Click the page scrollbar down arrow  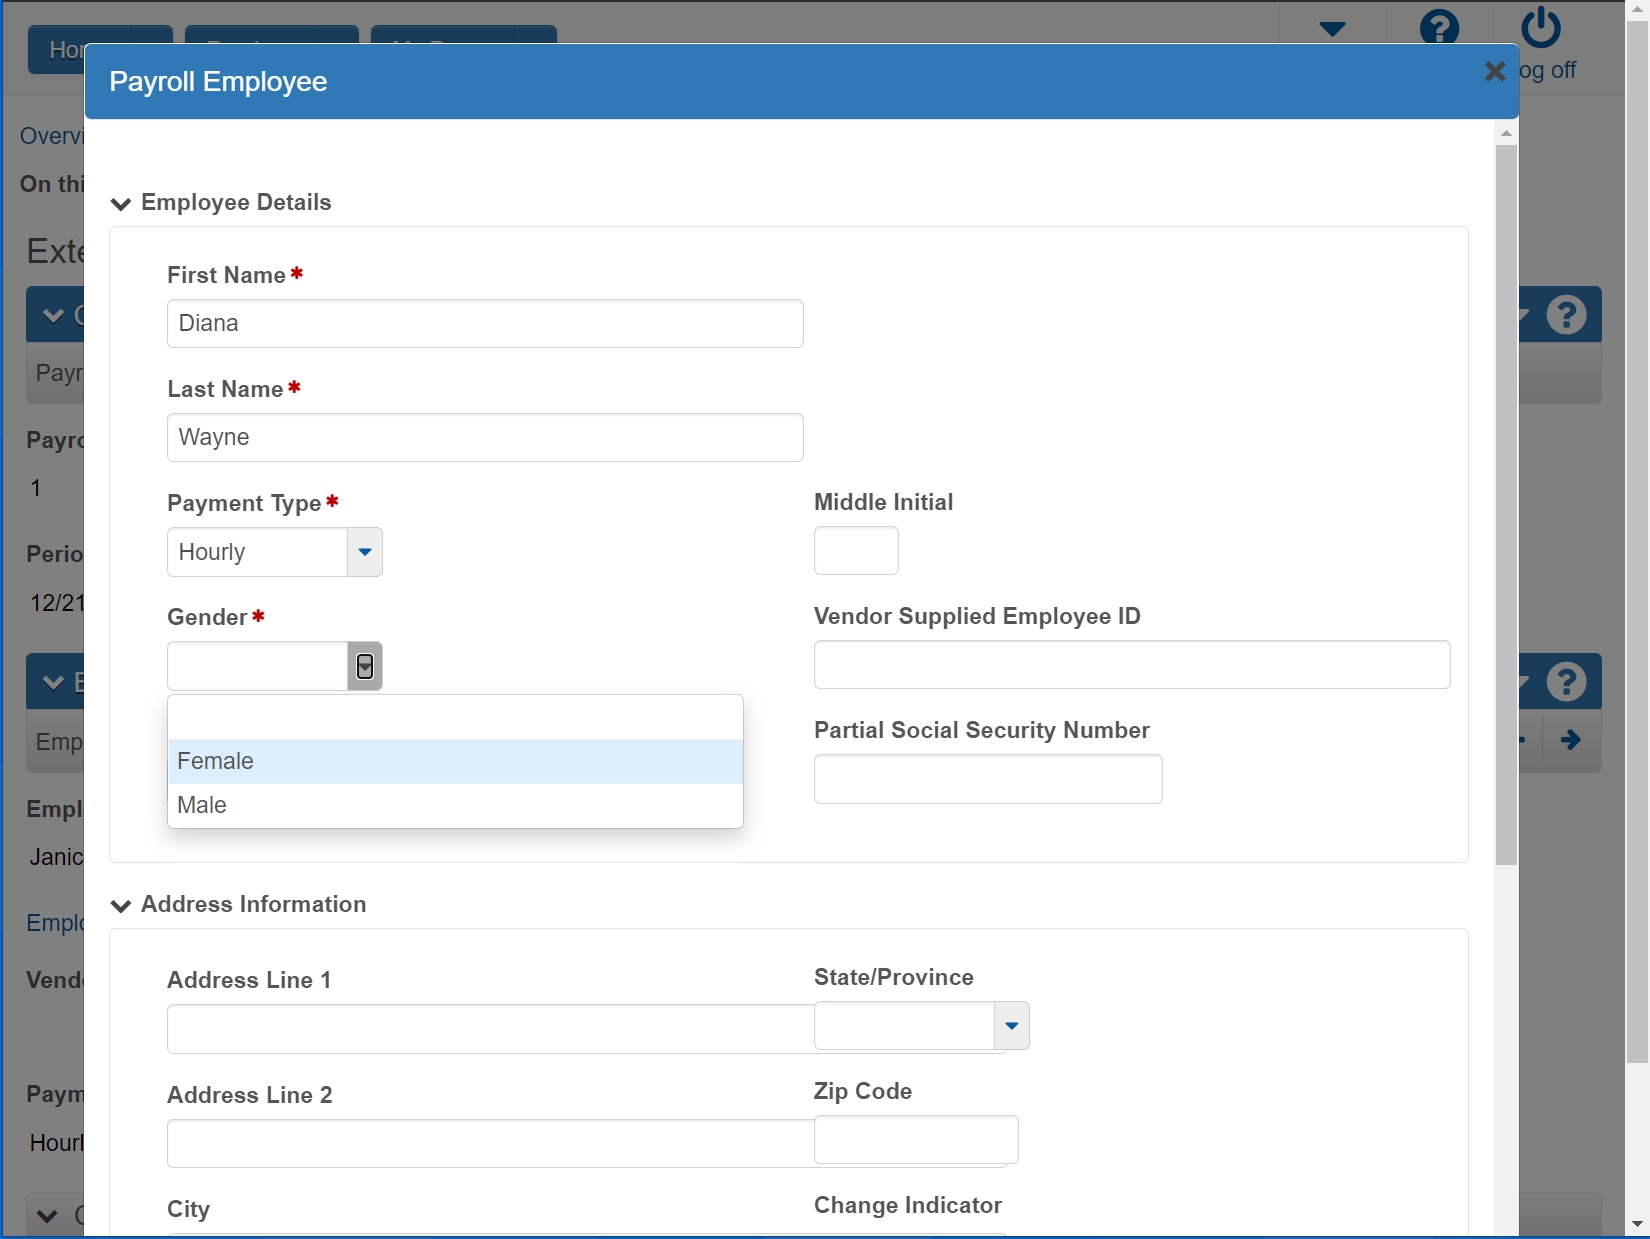point(1637,1224)
